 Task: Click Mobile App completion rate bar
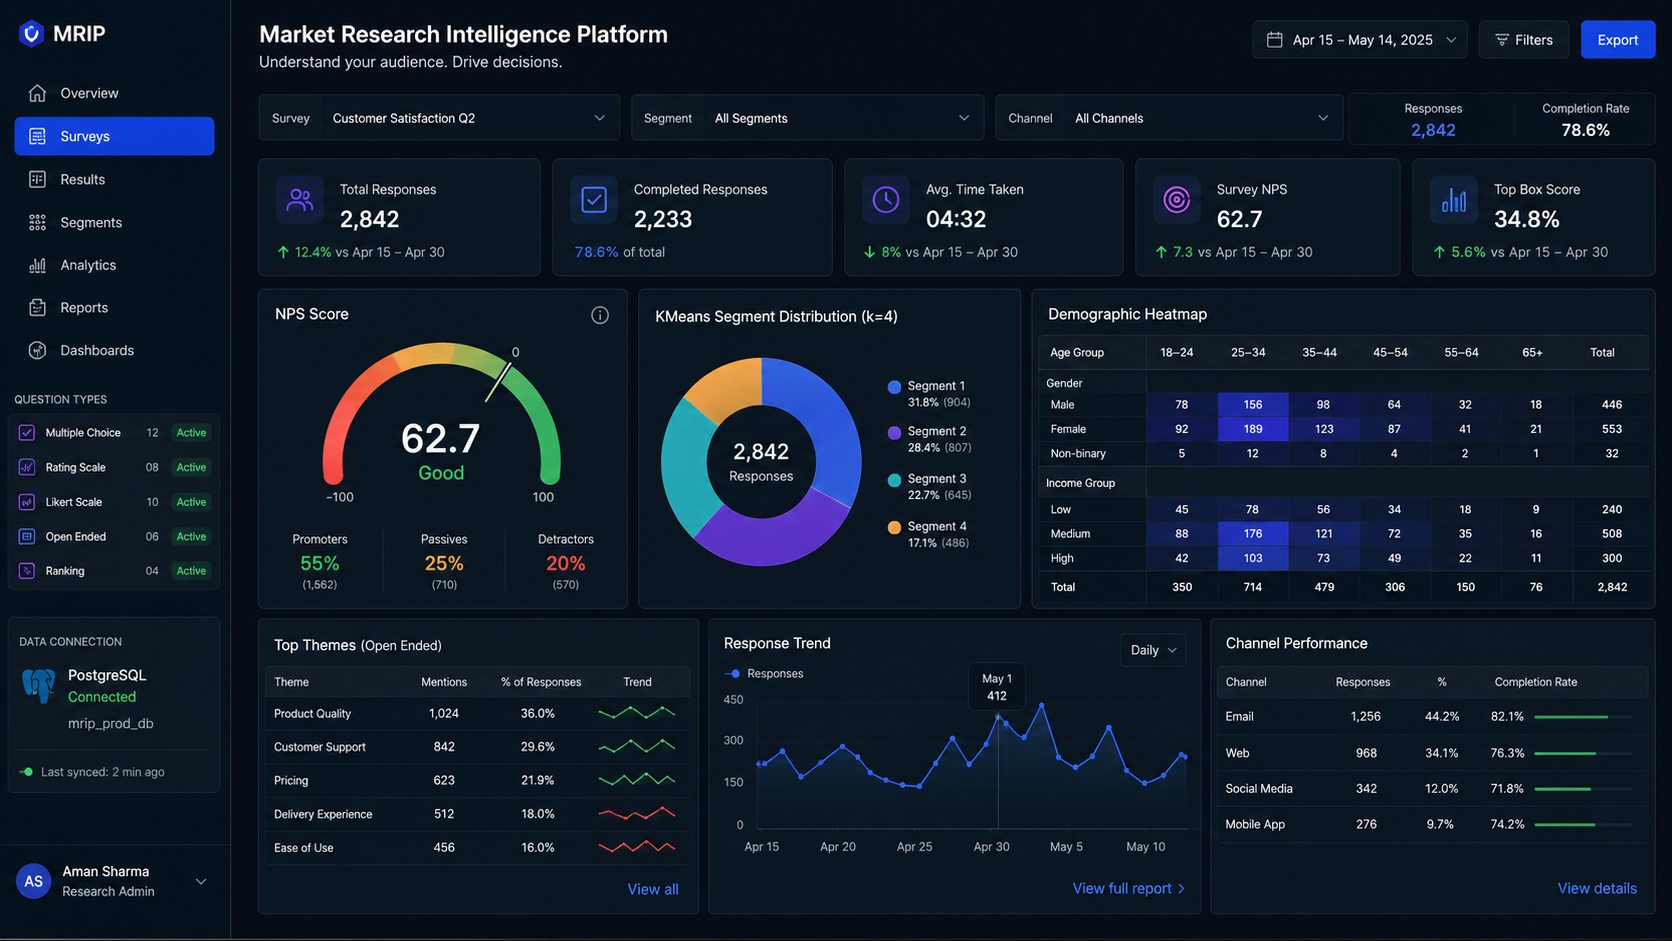1583,825
